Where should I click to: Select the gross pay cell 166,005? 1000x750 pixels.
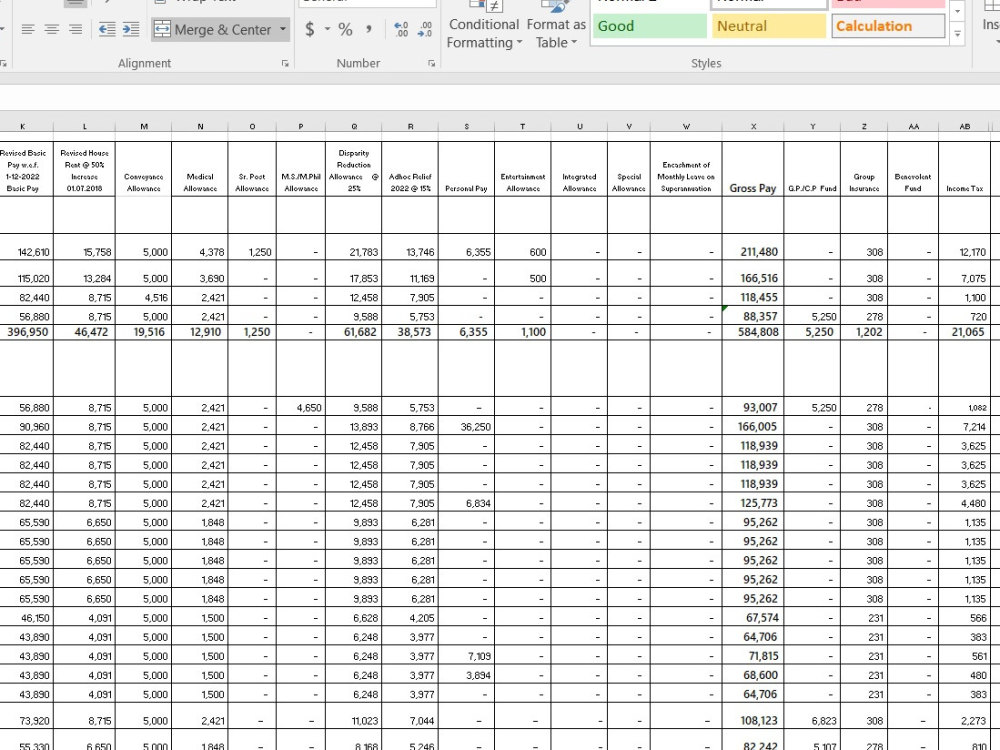[753, 427]
